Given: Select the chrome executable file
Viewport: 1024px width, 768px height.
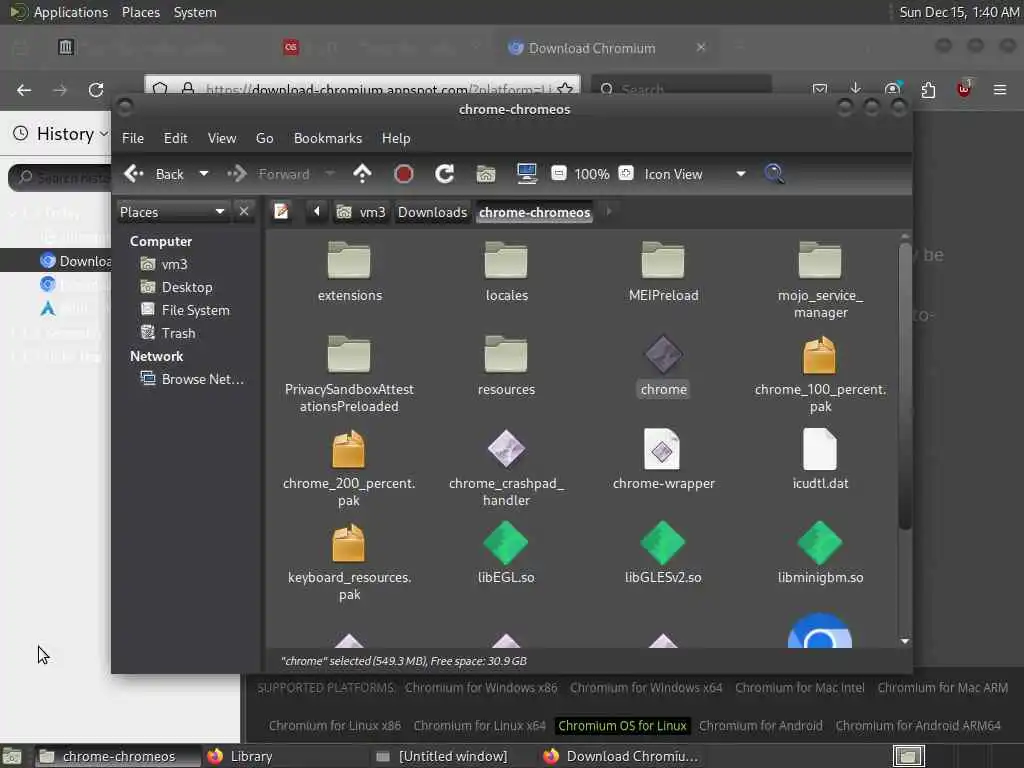Looking at the screenshot, I should (x=663, y=366).
